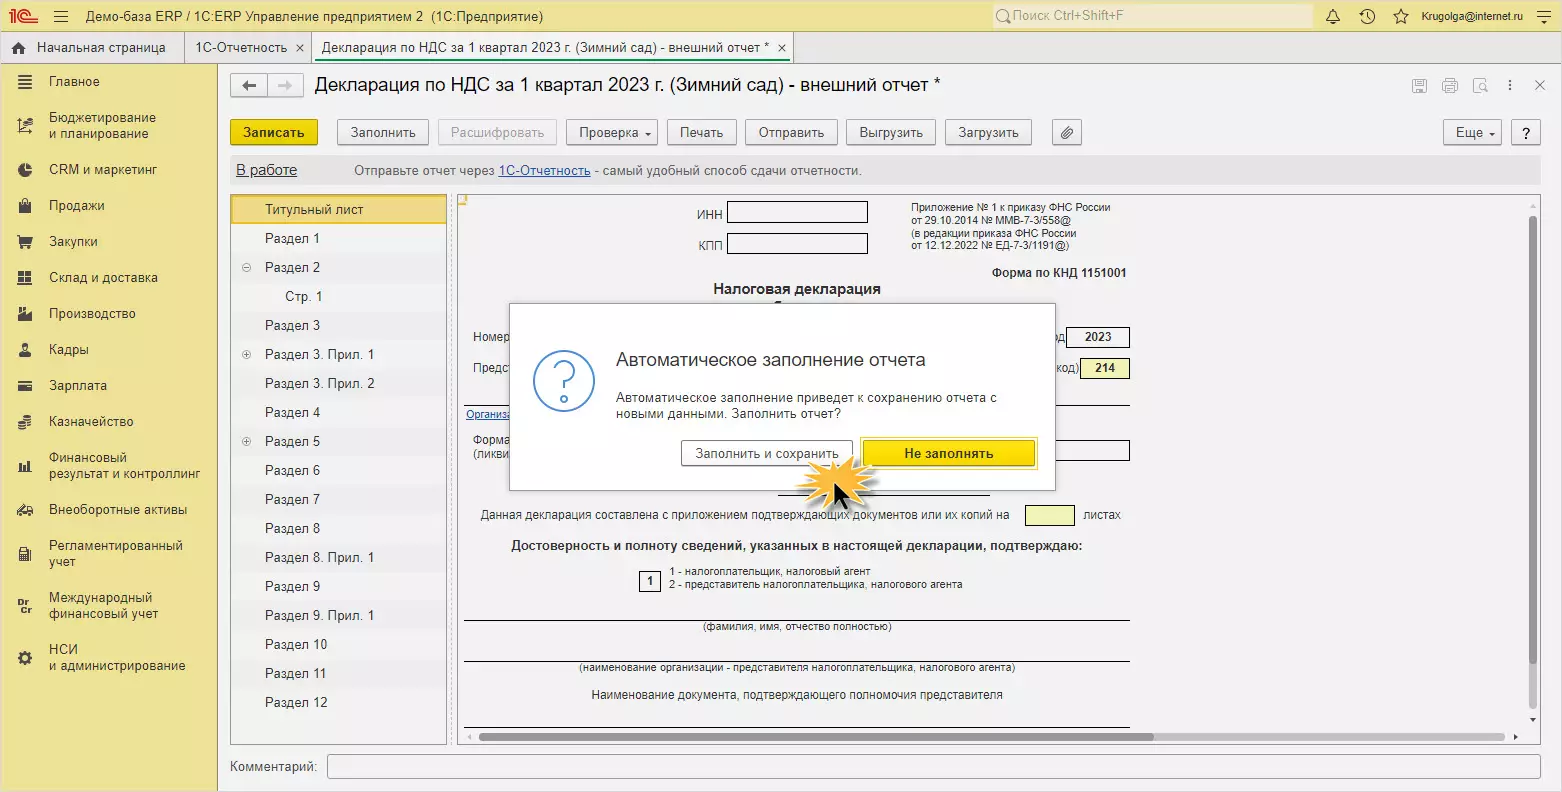This screenshot has width=1562, height=792.
Task: Click the floppy disk save icon
Action: [1419, 86]
